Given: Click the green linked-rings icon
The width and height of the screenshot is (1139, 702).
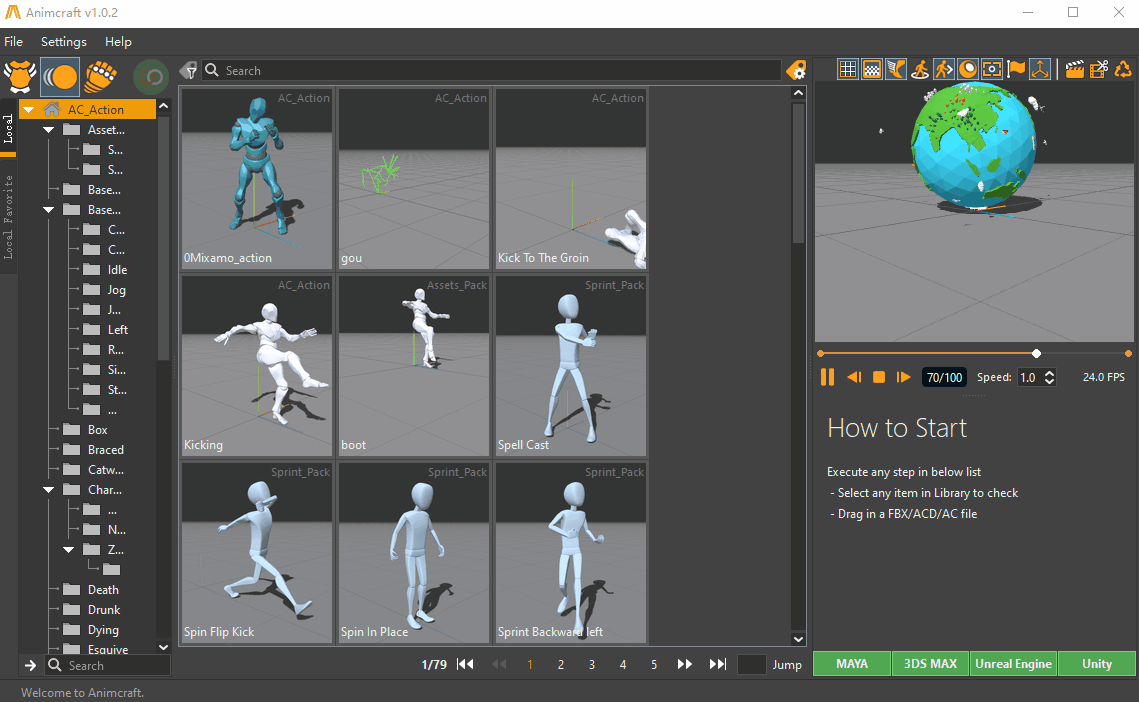Looking at the screenshot, I should (151, 76).
